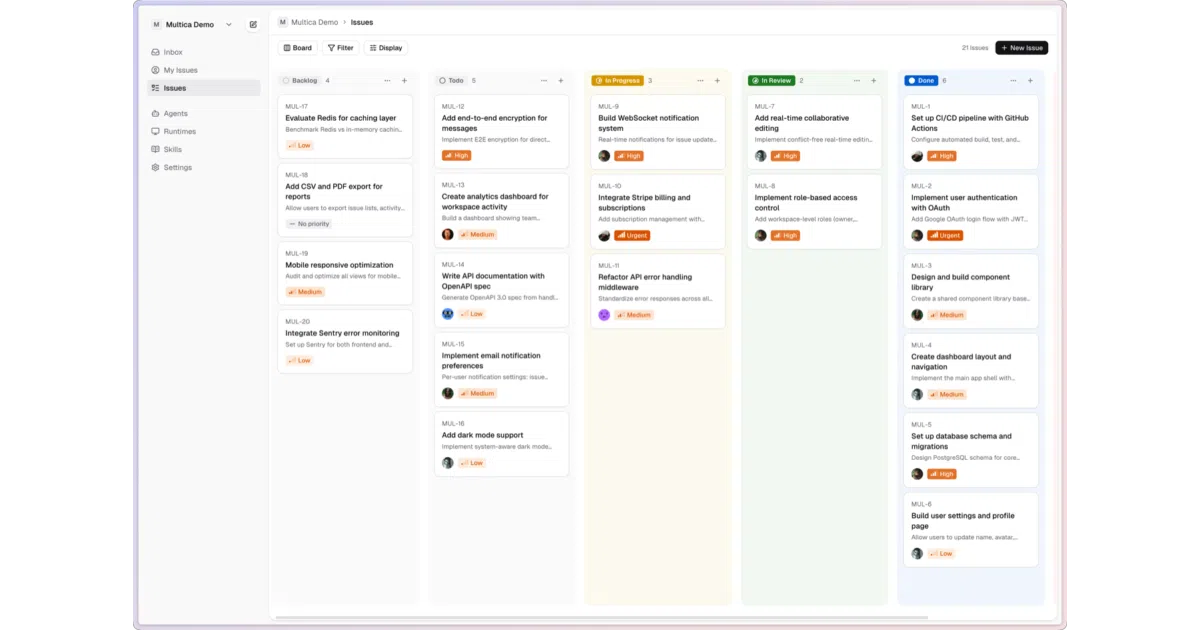Open the compose new issue pencil icon
Viewport: 1200px width, 630px height.
[253, 24]
